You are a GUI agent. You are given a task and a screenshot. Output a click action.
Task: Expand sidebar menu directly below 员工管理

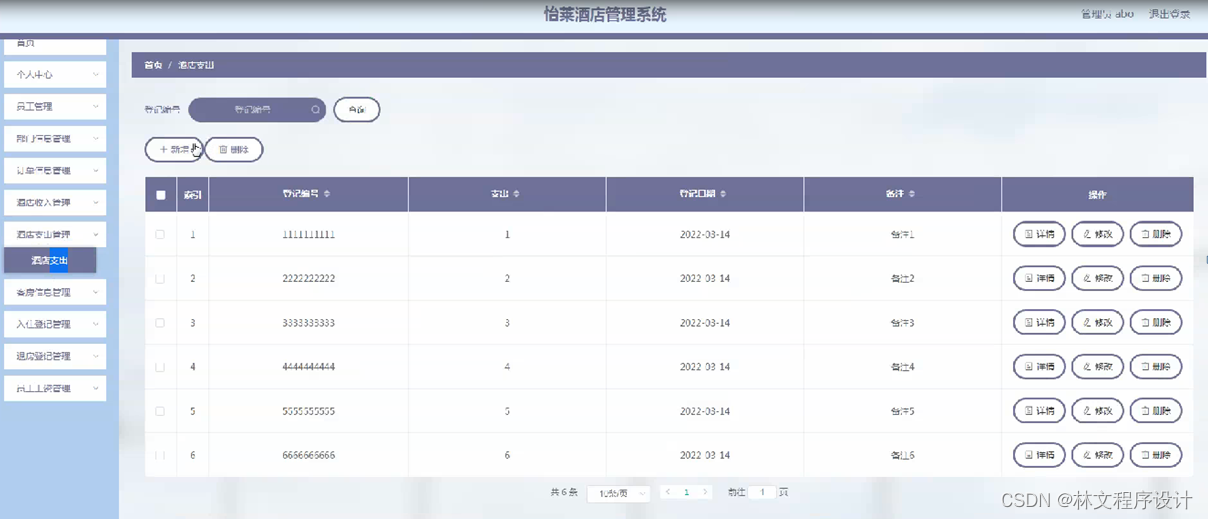click(x=55, y=138)
